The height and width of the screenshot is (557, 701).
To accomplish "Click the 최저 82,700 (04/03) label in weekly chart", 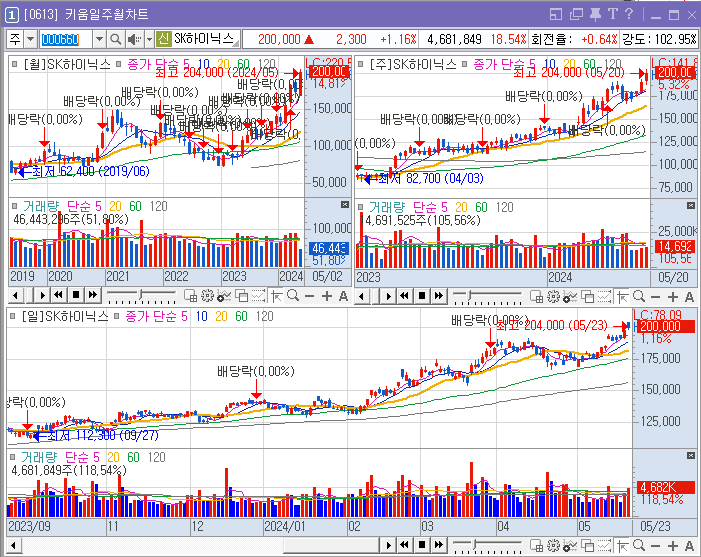I will click(431, 178).
